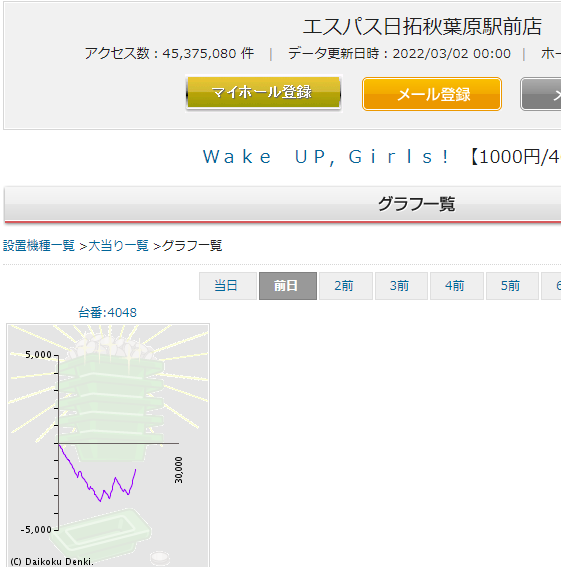
Task: Click the マイホール登録 button
Action: [x=263, y=93]
